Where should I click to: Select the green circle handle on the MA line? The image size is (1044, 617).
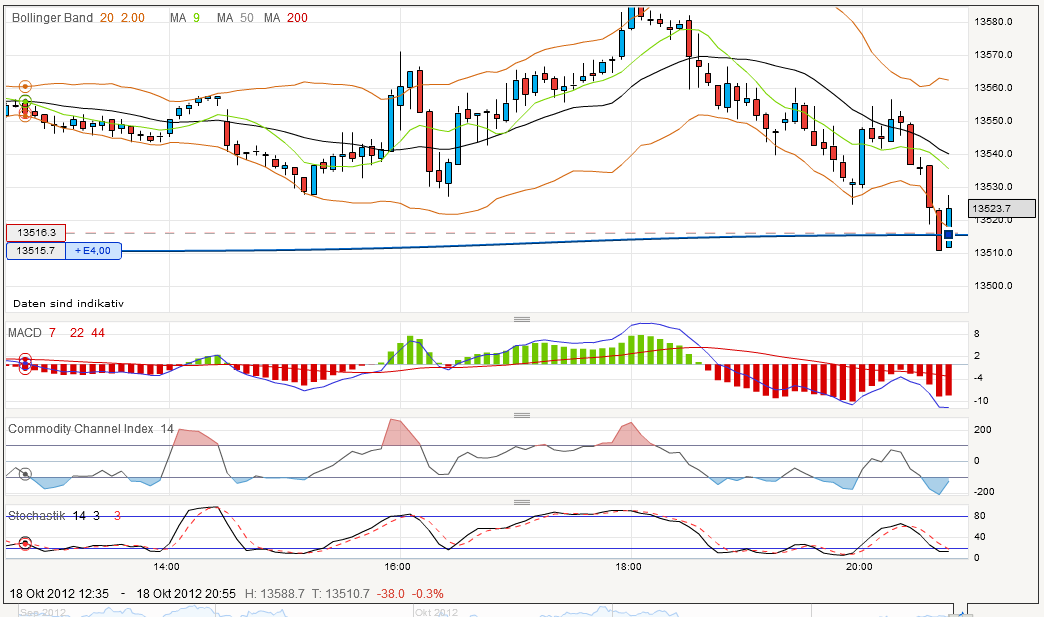pos(25,101)
